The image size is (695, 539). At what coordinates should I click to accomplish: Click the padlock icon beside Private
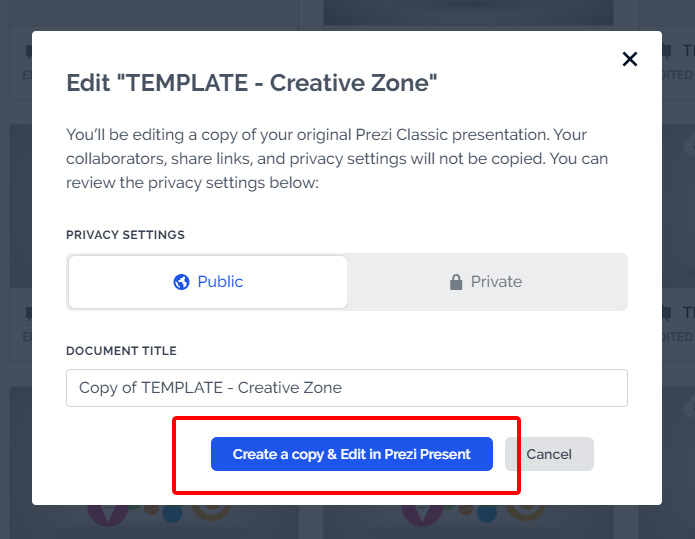[x=456, y=282]
